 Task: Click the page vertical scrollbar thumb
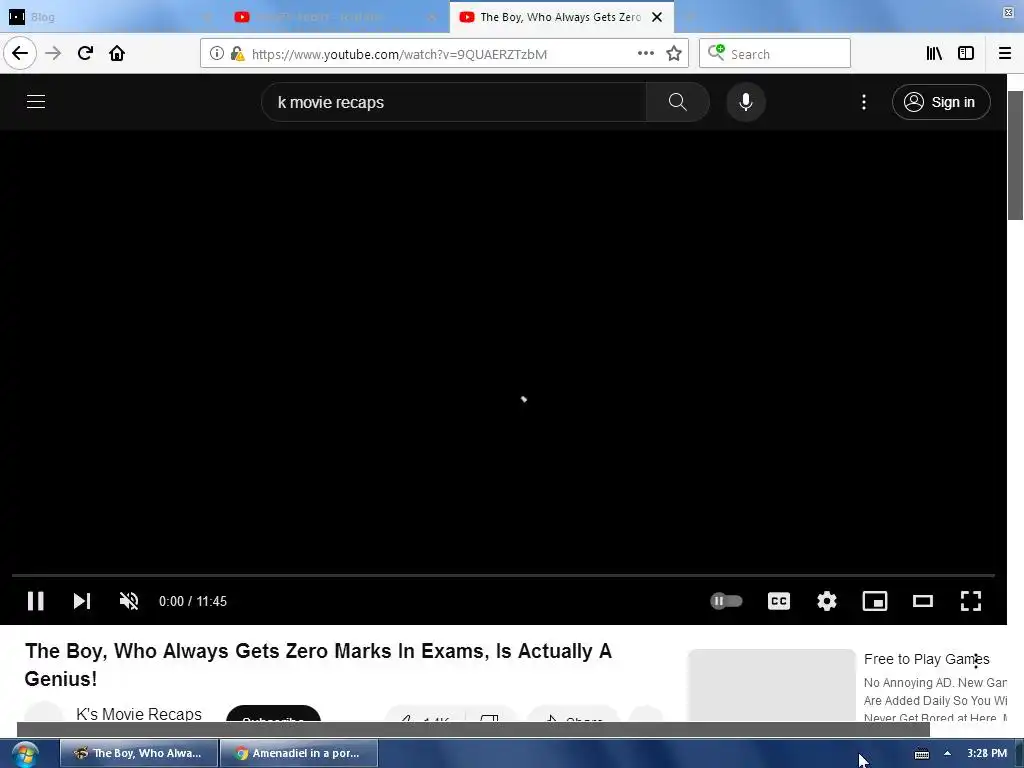click(x=1015, y=155)
